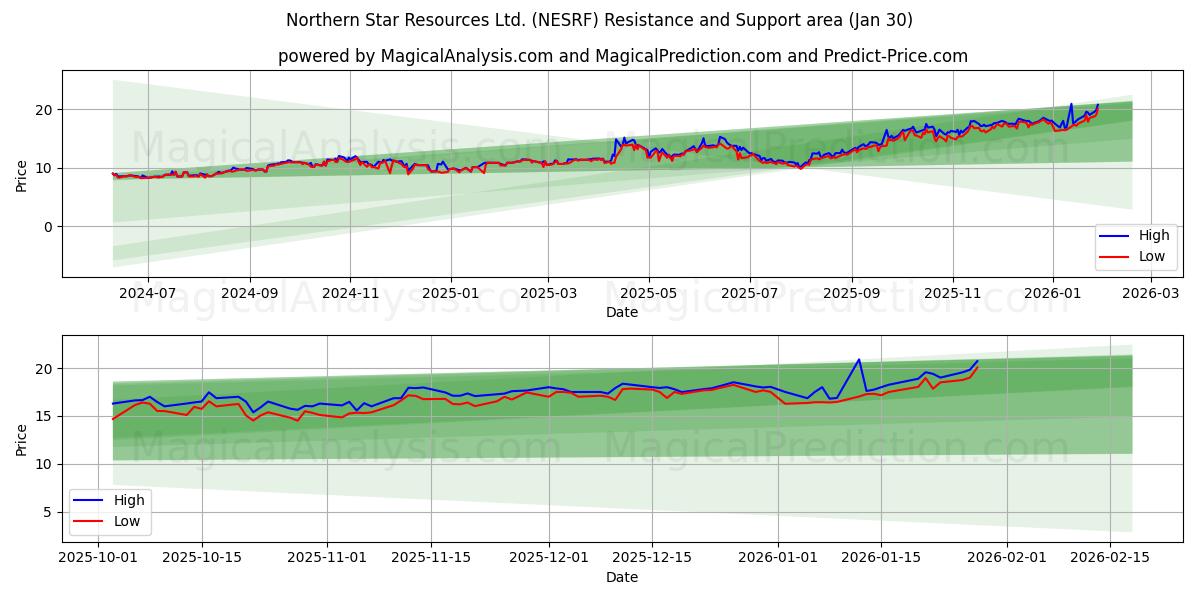Click the lower chart 'Date' axis label

(622, 577)
